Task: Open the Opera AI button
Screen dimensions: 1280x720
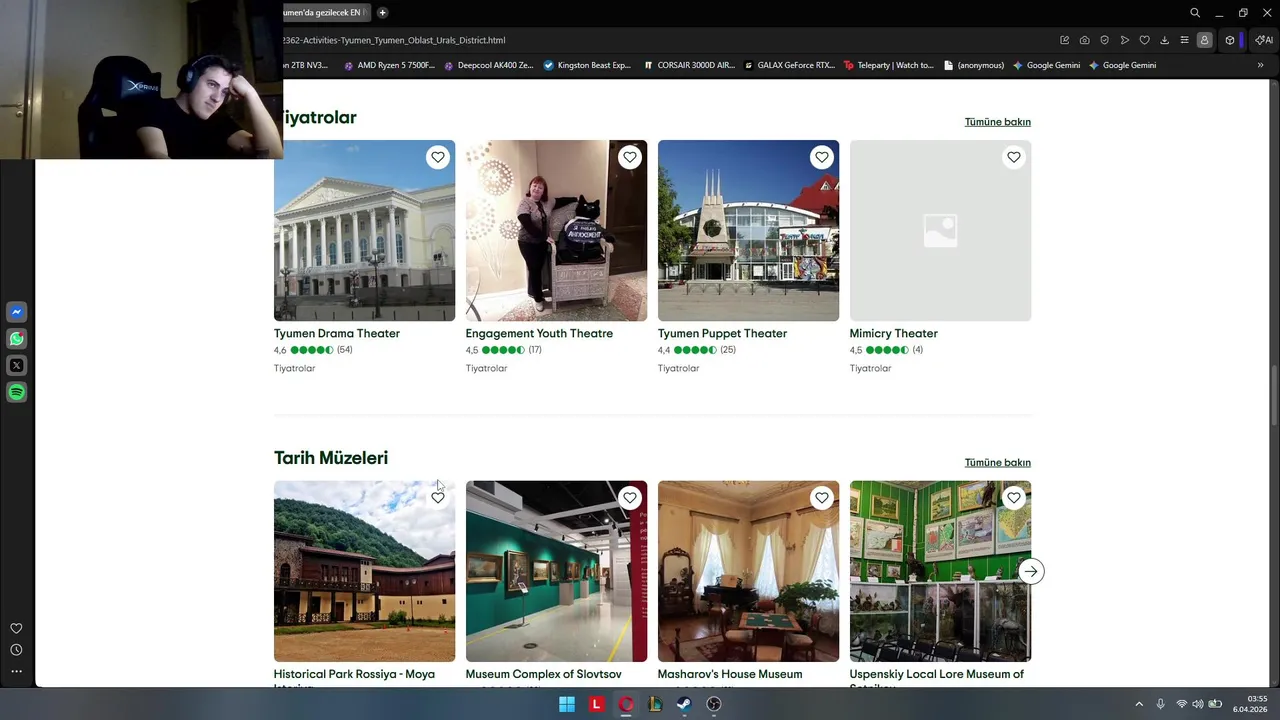Action: [1264, 40]
